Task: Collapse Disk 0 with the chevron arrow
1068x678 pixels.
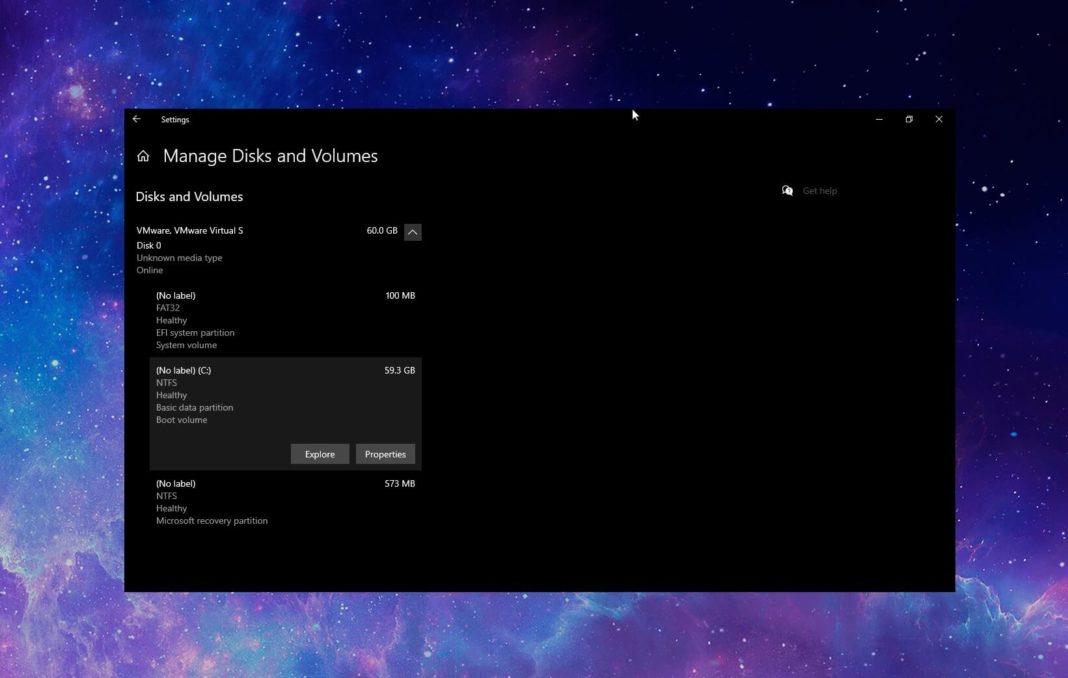Action: point(413,231)
